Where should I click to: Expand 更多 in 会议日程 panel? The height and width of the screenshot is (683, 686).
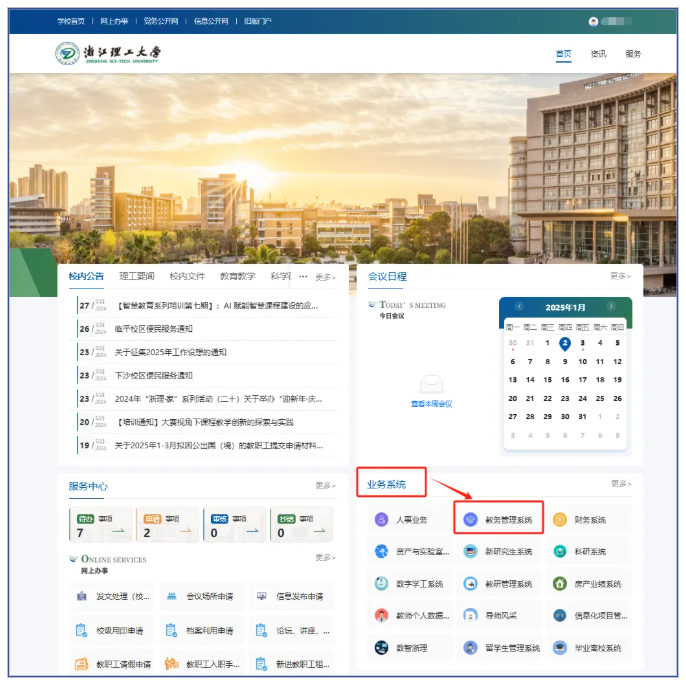(620, 276)
